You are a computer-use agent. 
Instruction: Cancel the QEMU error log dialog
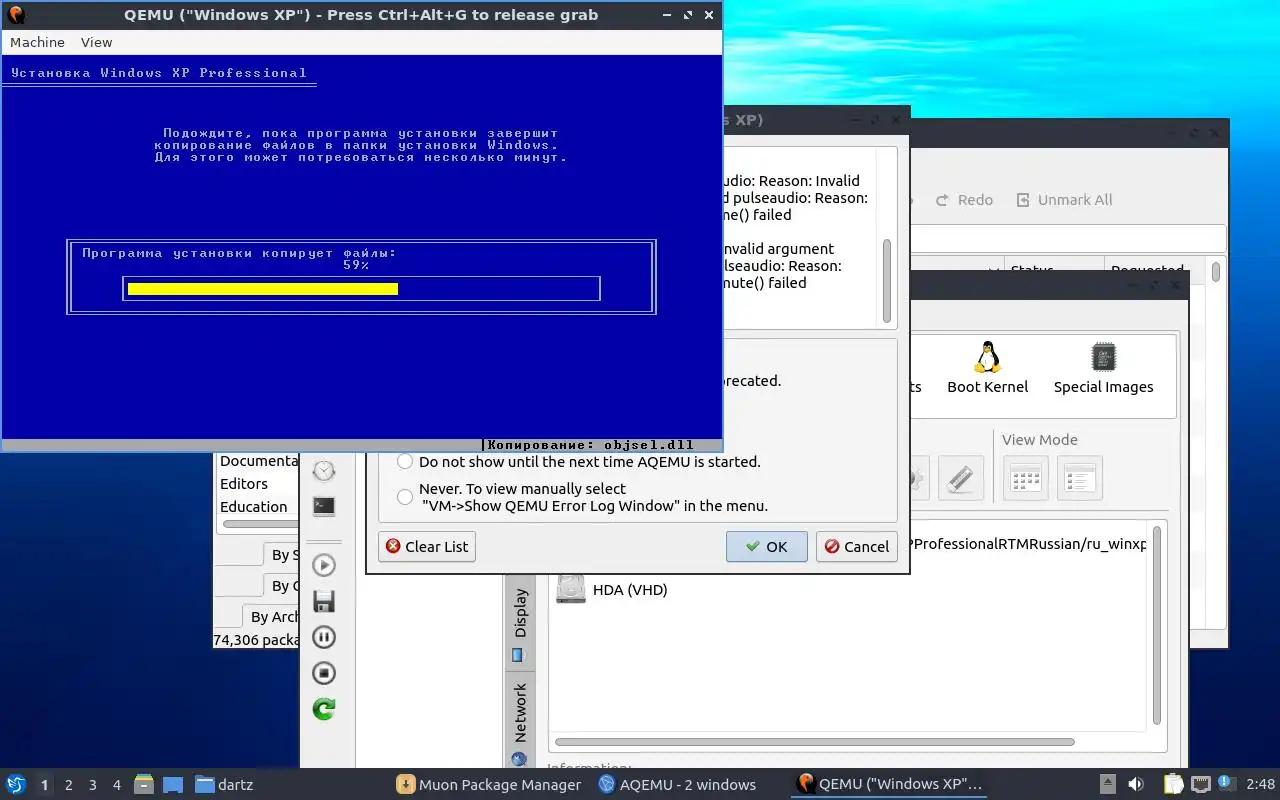pos(856,546)
